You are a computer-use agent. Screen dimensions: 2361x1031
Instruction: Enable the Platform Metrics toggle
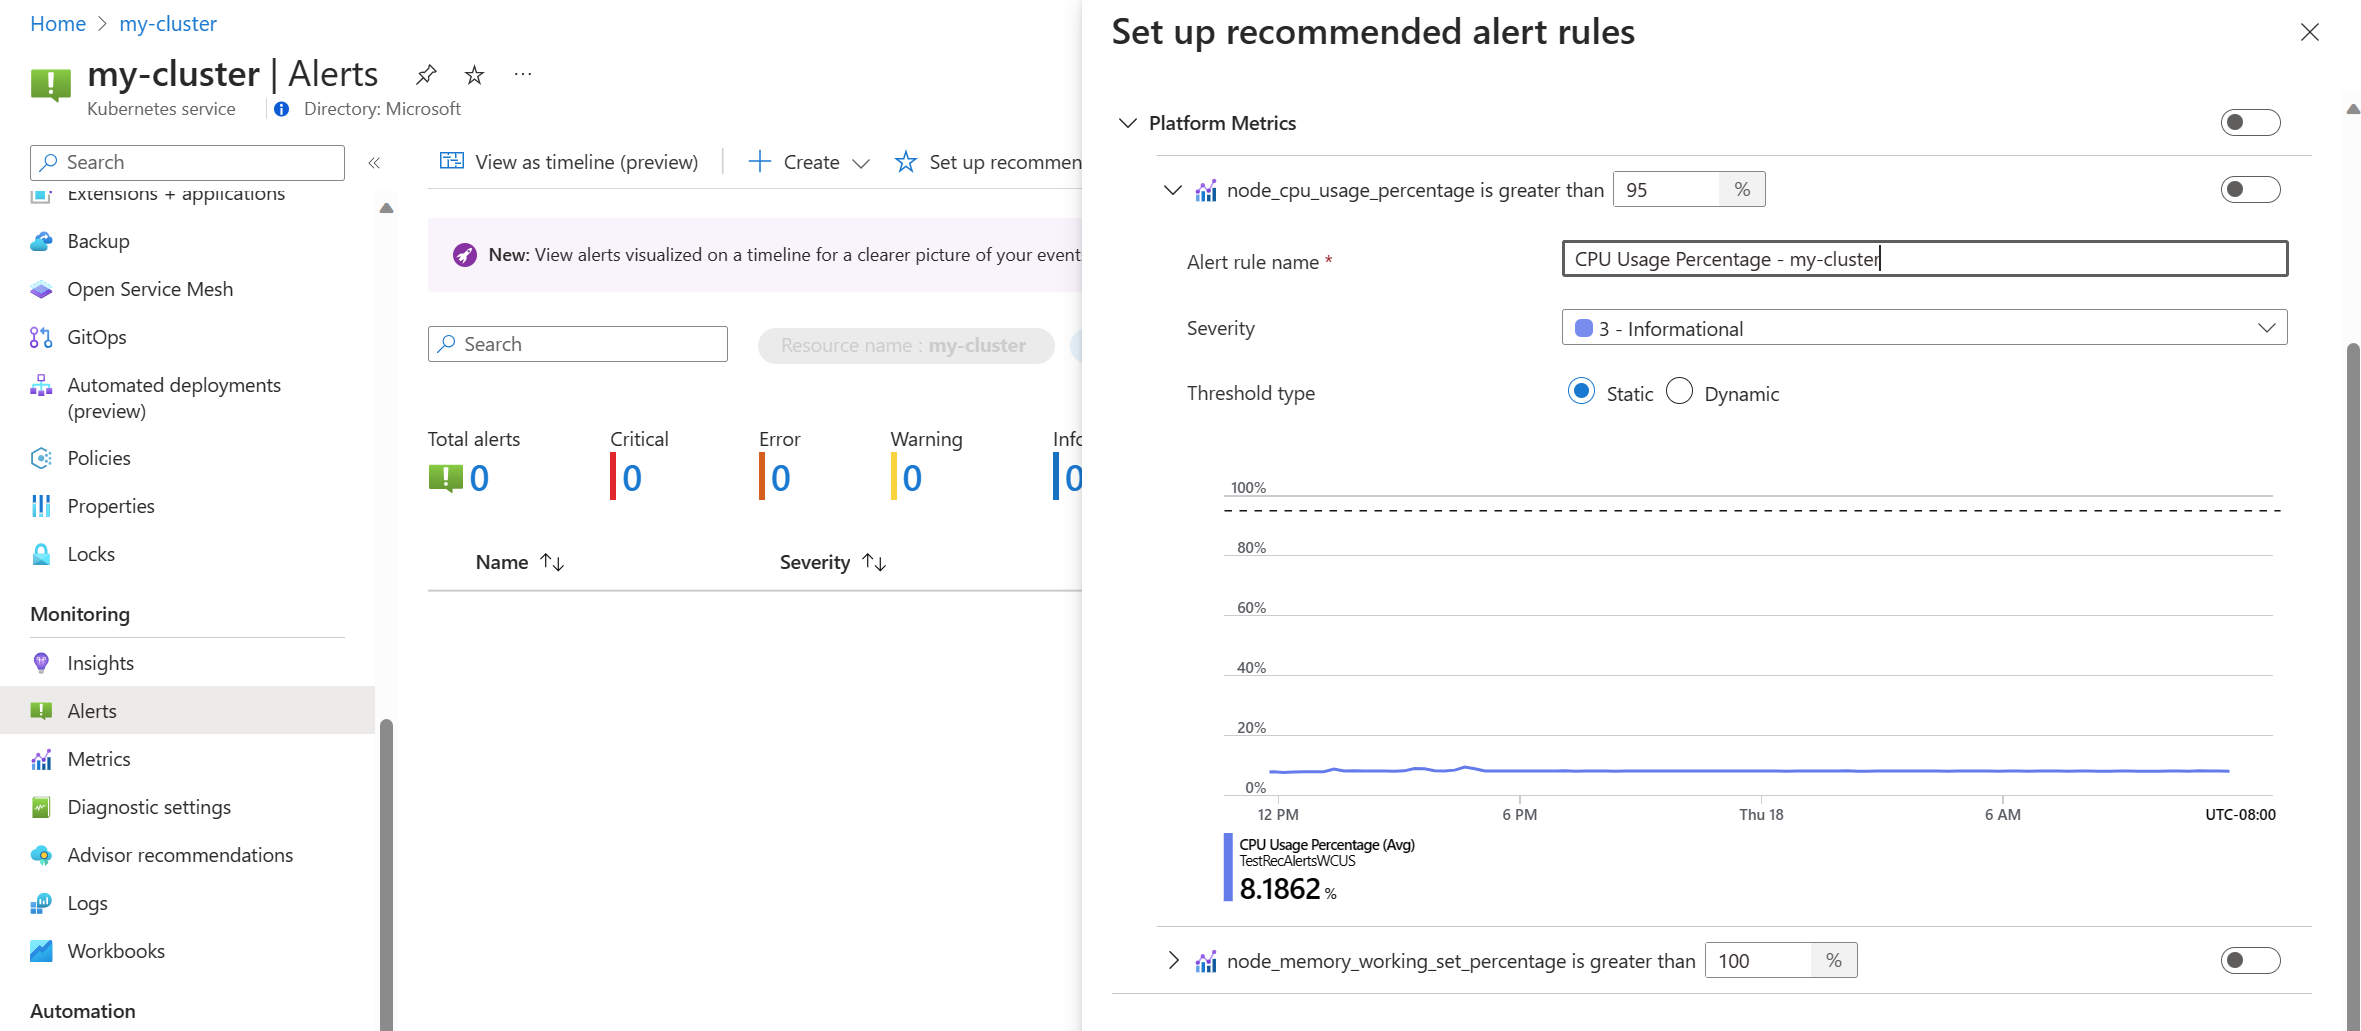2250,123
